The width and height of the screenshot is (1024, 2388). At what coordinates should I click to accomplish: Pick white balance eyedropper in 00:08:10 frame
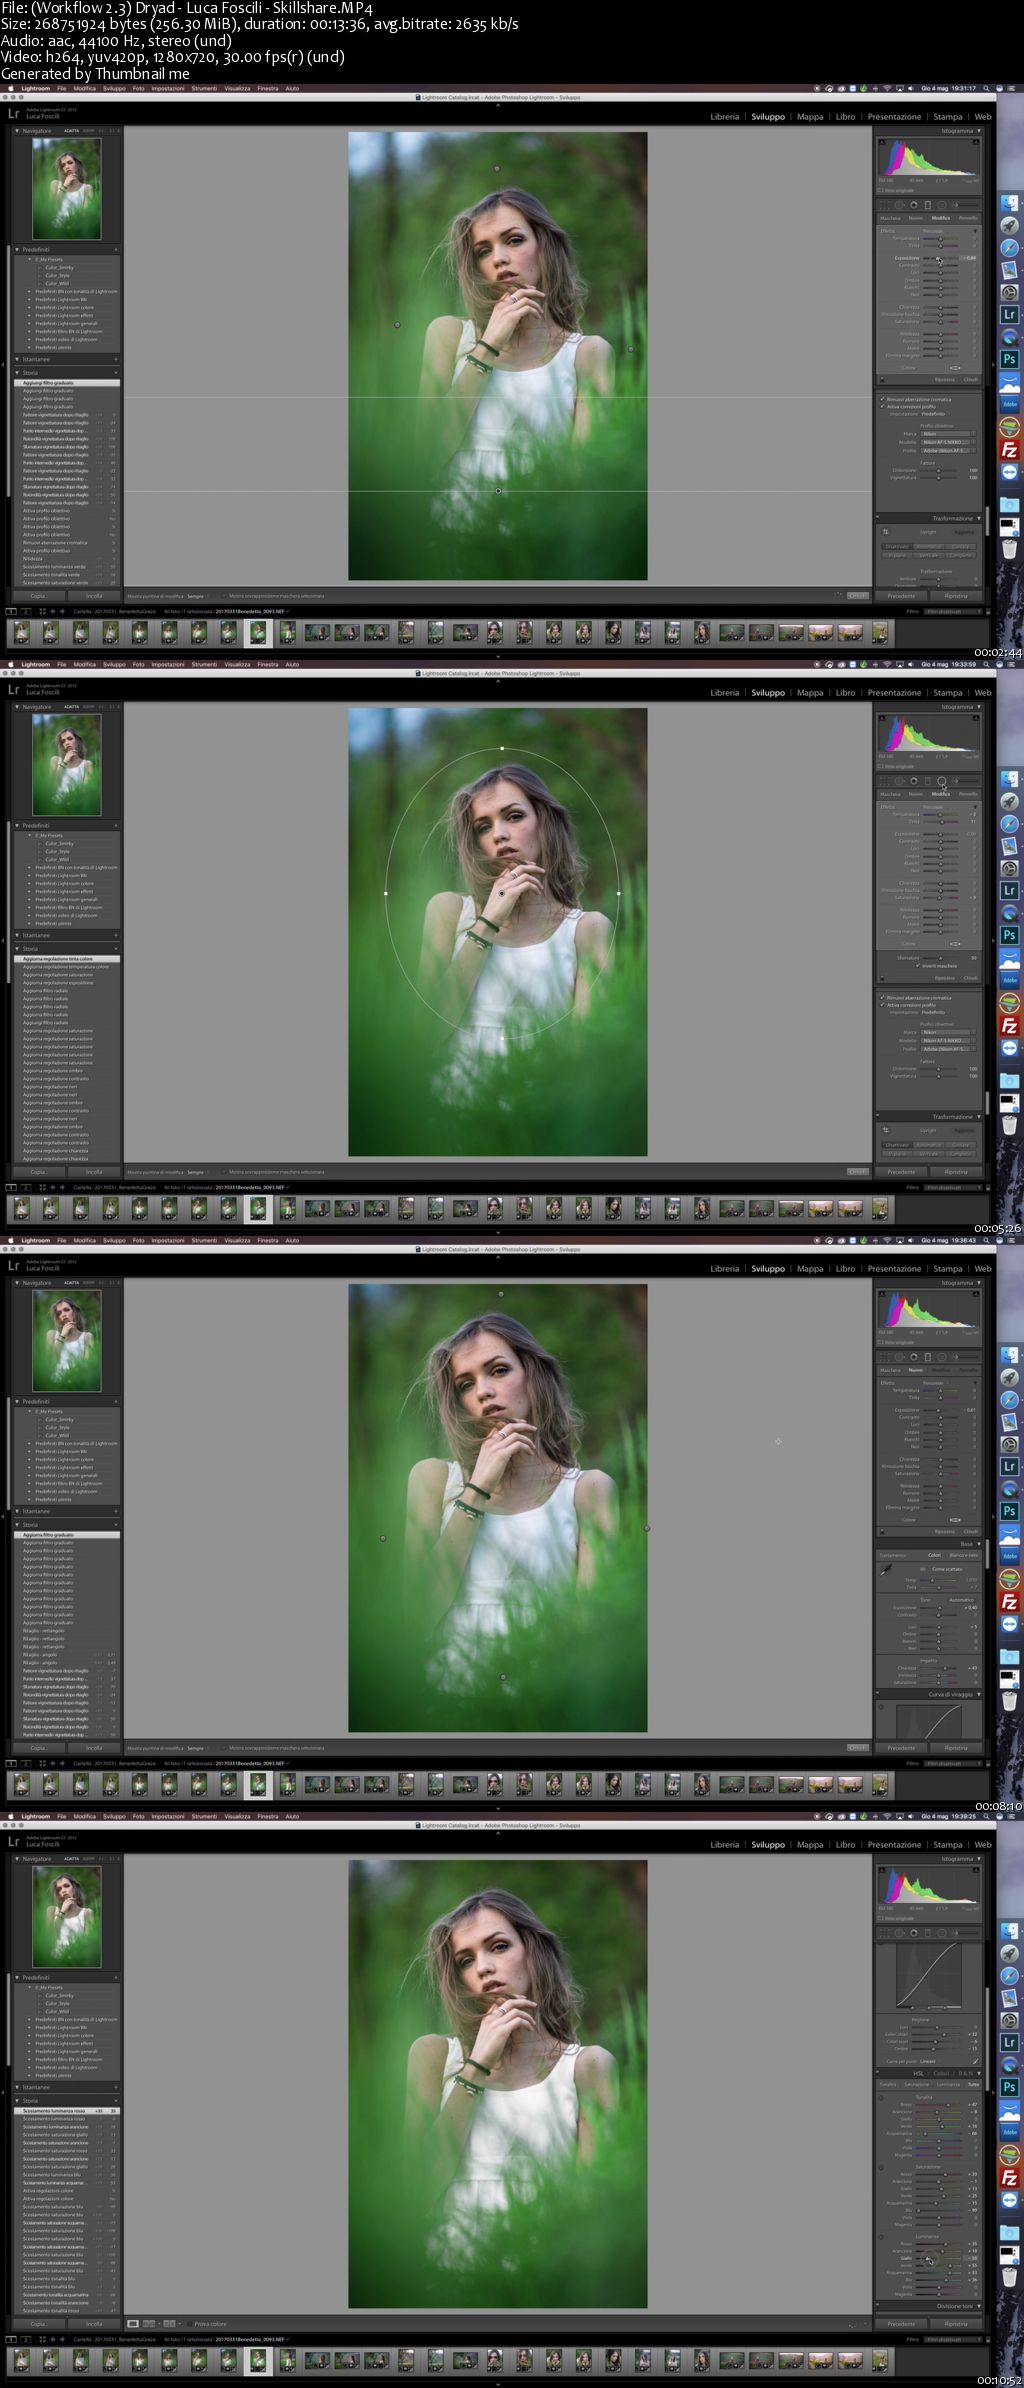[885, 1570]
